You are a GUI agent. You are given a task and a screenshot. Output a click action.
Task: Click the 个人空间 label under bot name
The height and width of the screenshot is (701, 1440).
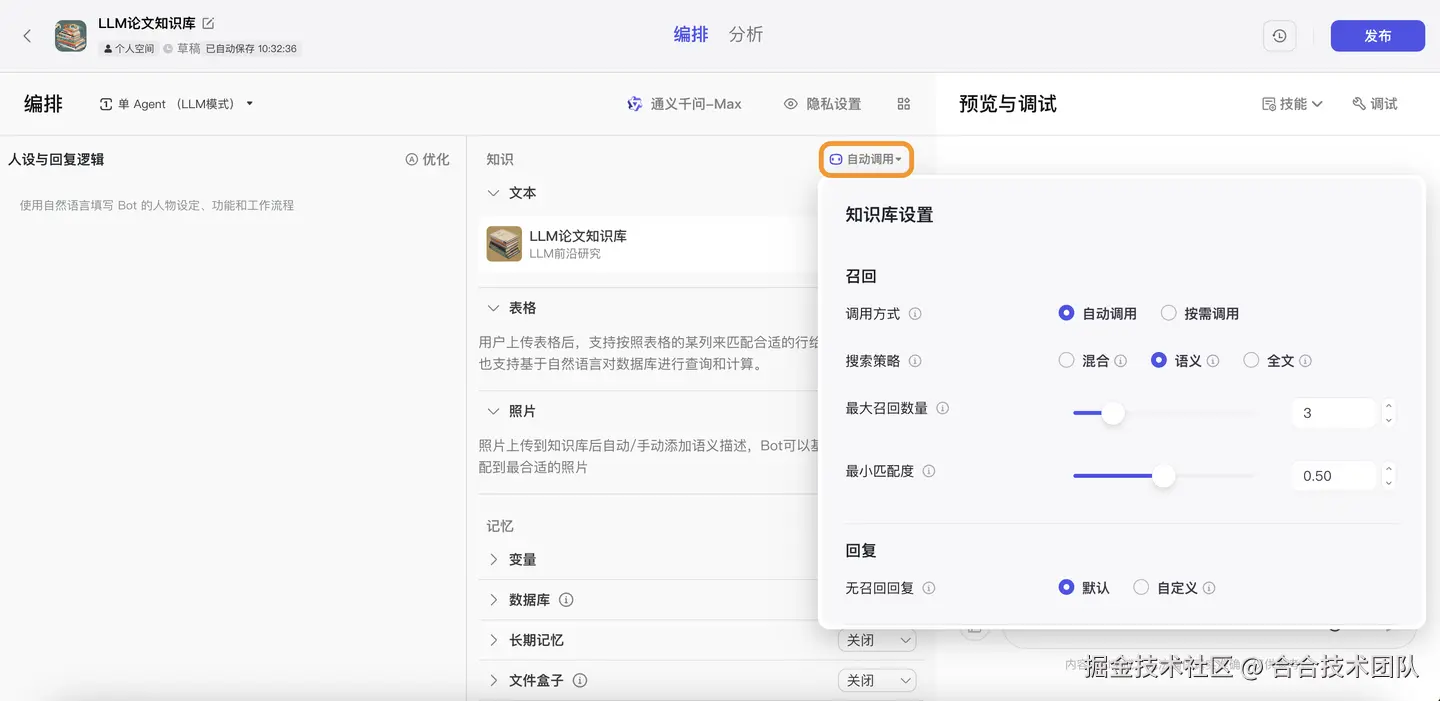[129, 48]
